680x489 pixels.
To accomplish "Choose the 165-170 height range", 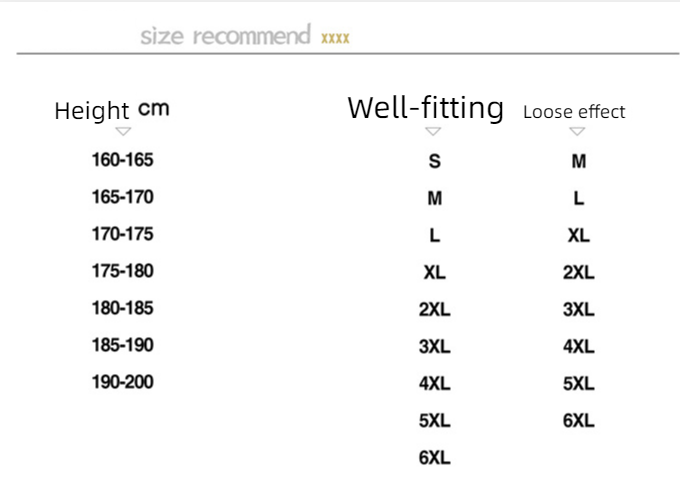I will (x=123, y=197).
